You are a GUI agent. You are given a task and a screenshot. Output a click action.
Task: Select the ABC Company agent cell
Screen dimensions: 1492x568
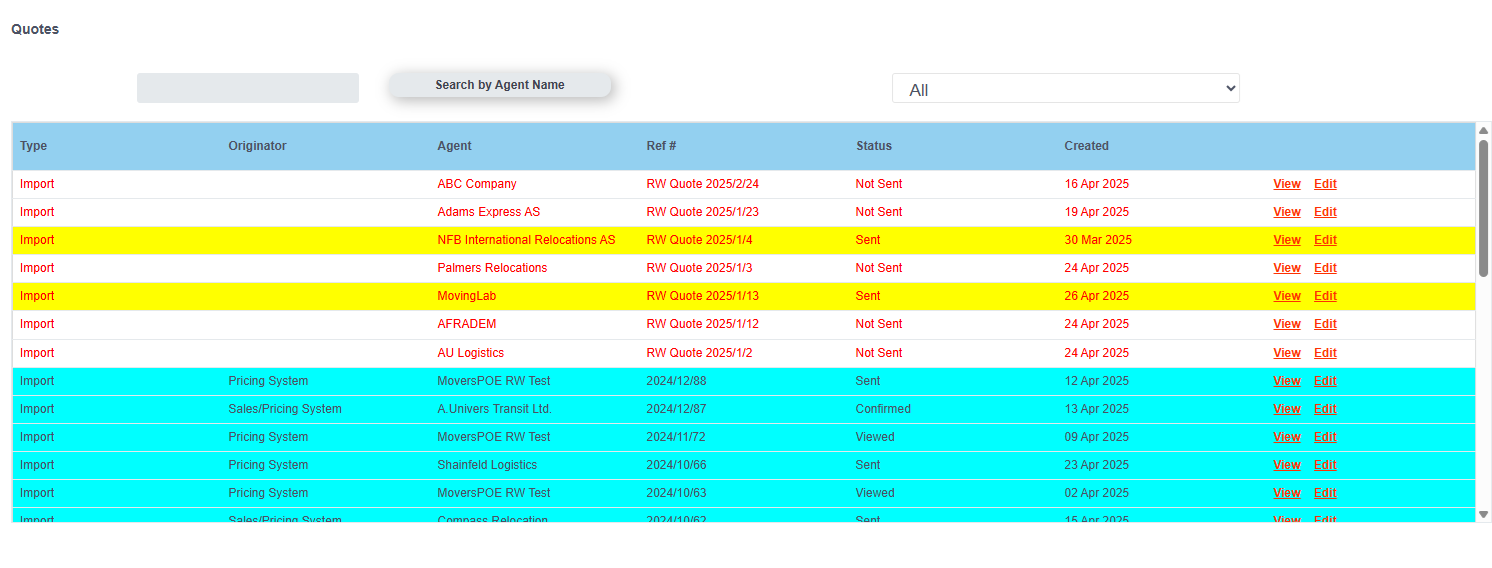point(477,184)
